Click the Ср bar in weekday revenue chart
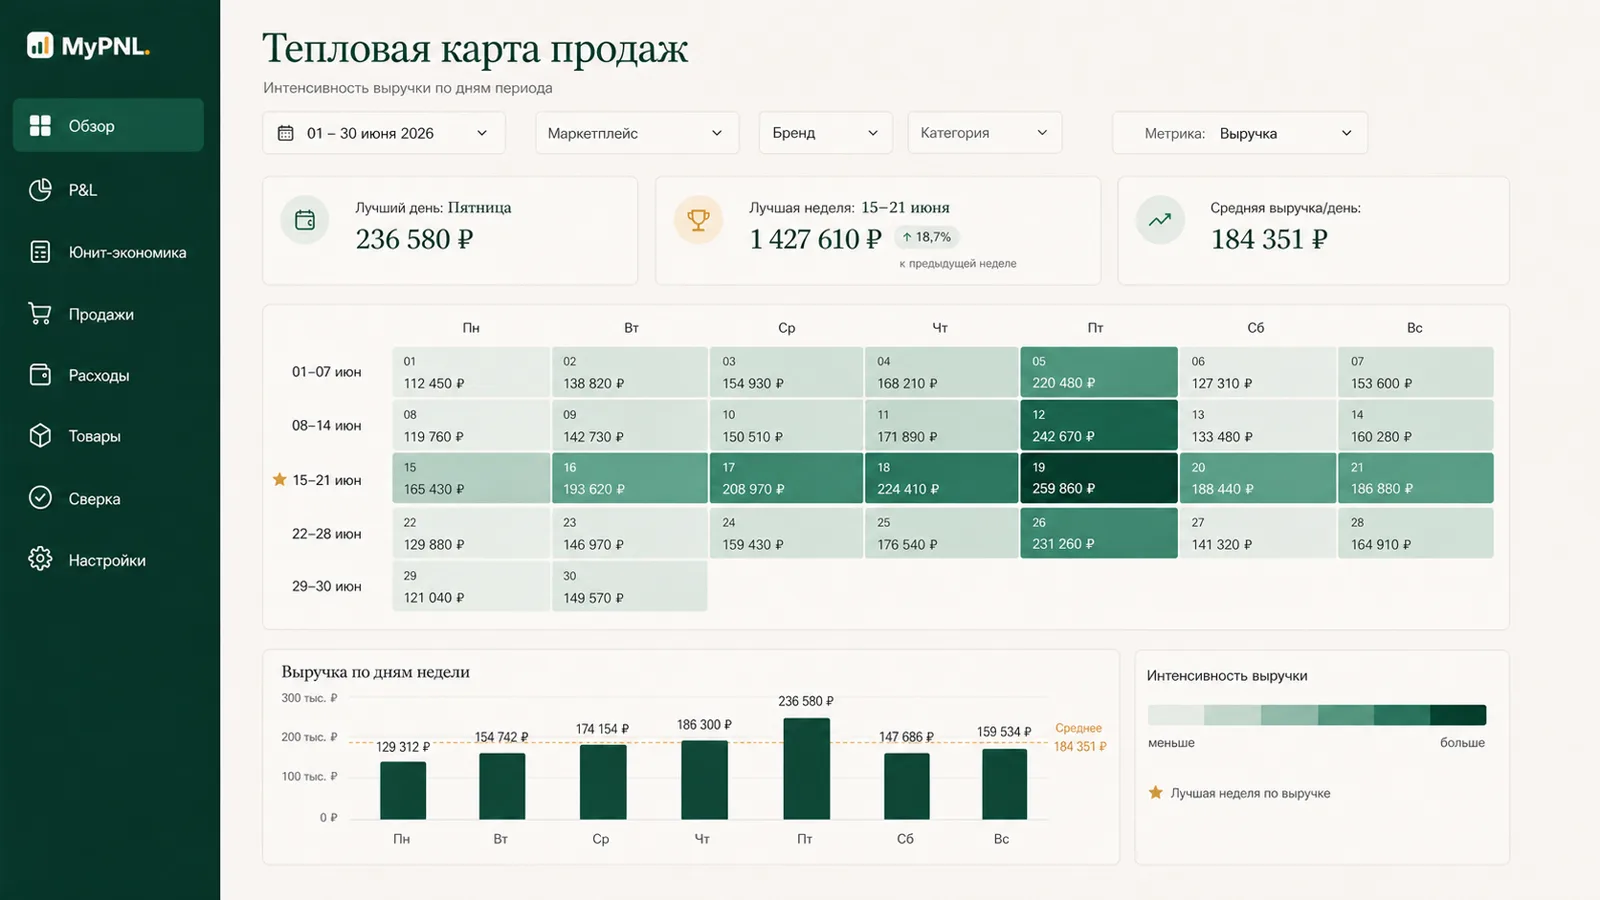The image size is (1600, 900). [x=603, y=782]
